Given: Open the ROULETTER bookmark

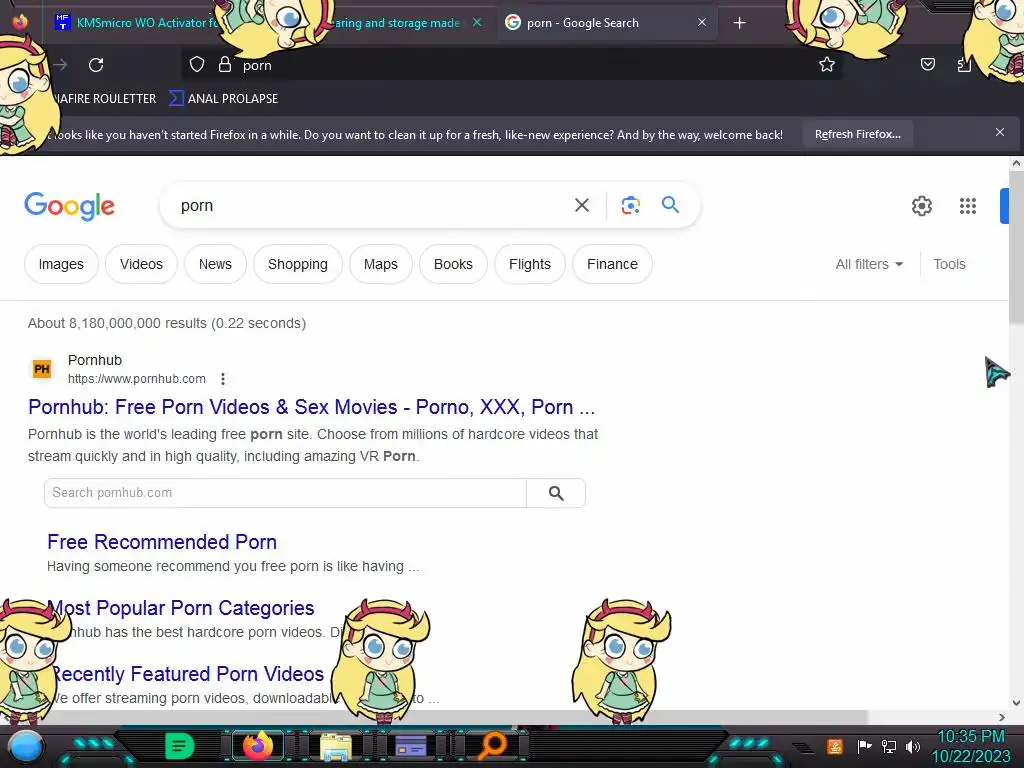Looking at the screenshot, I should tap(108, 99).
